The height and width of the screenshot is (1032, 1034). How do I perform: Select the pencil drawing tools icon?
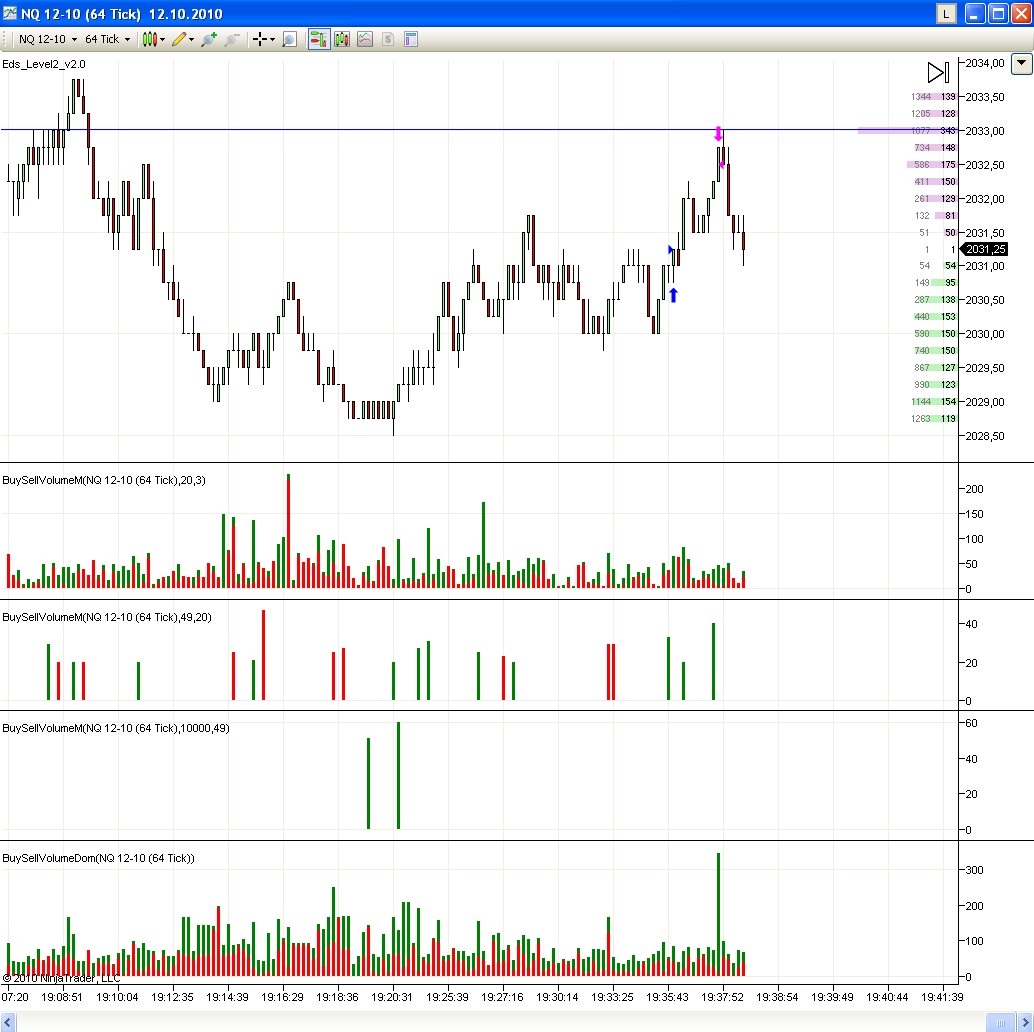[179, 39]
